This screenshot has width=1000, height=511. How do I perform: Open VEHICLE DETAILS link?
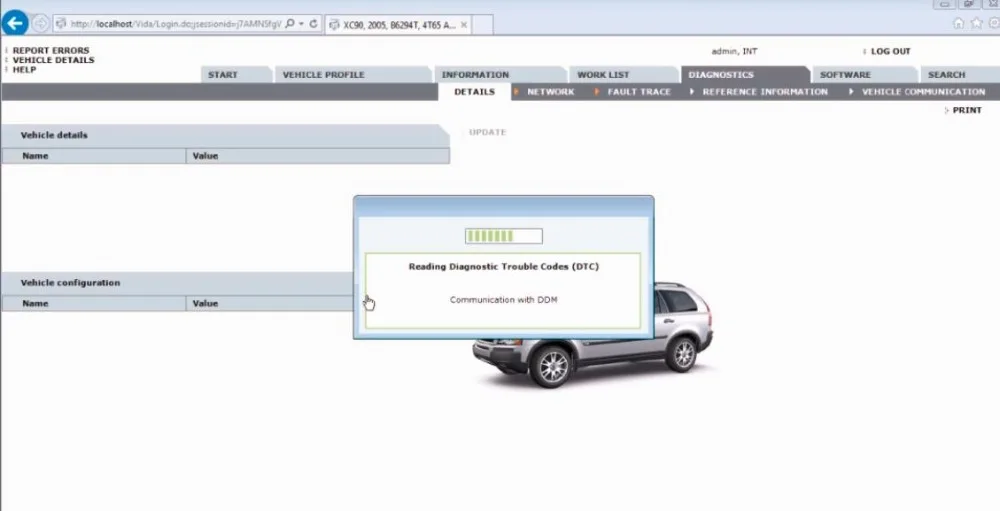tap(54, 60)
